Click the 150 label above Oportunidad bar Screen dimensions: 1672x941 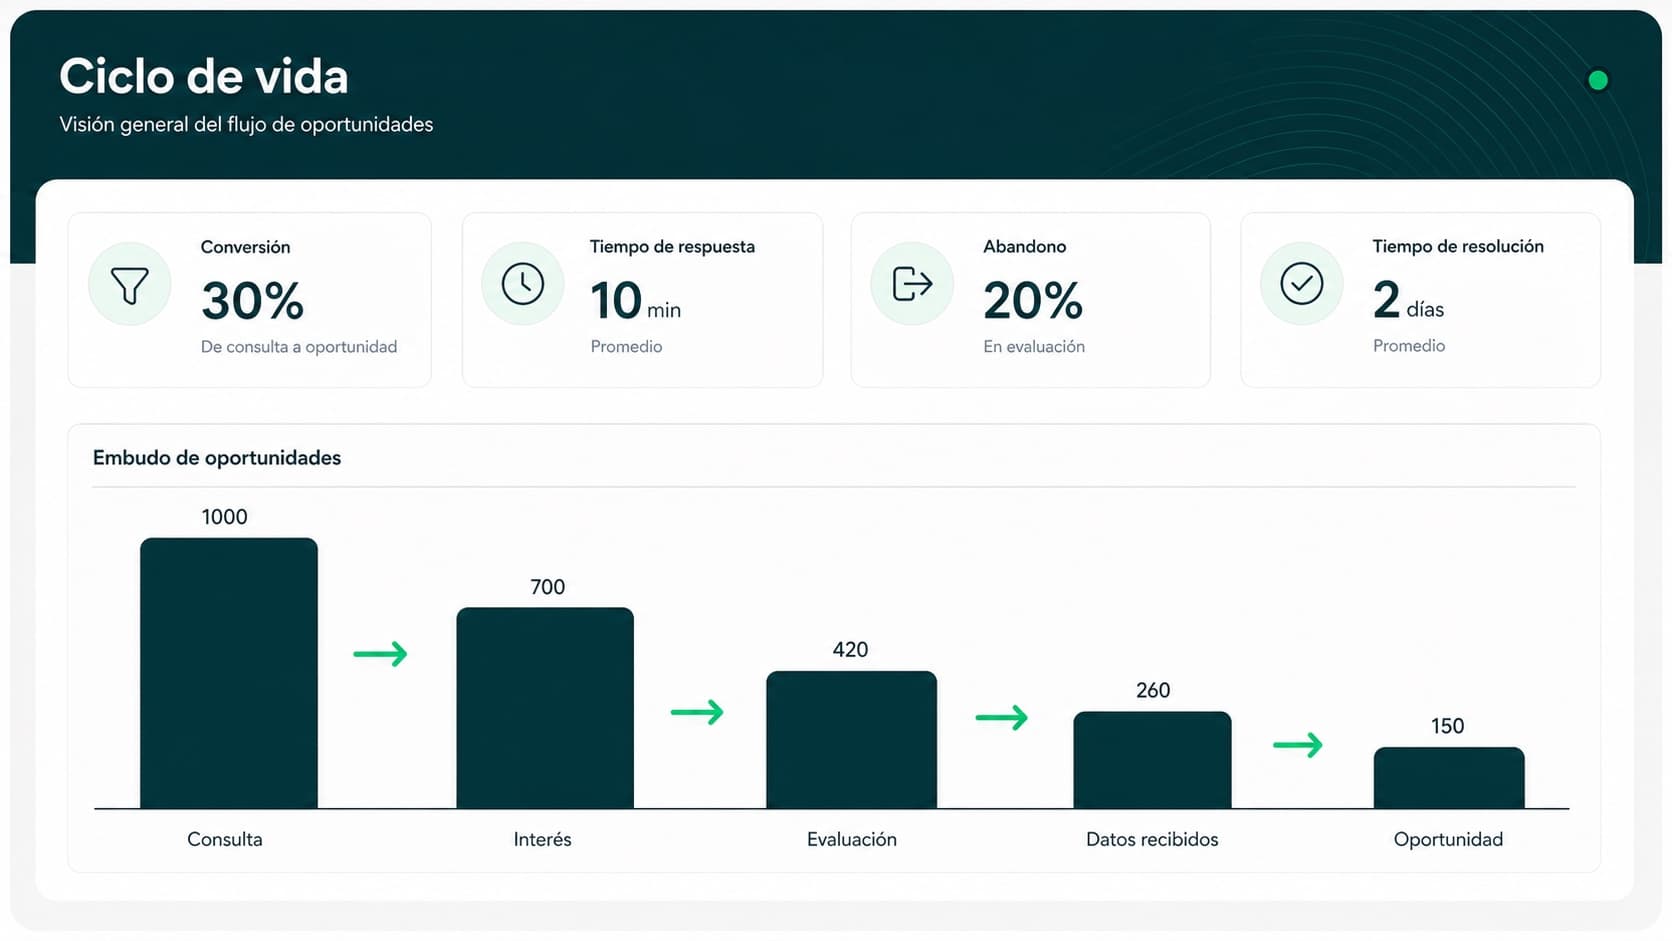(1447, 726)
